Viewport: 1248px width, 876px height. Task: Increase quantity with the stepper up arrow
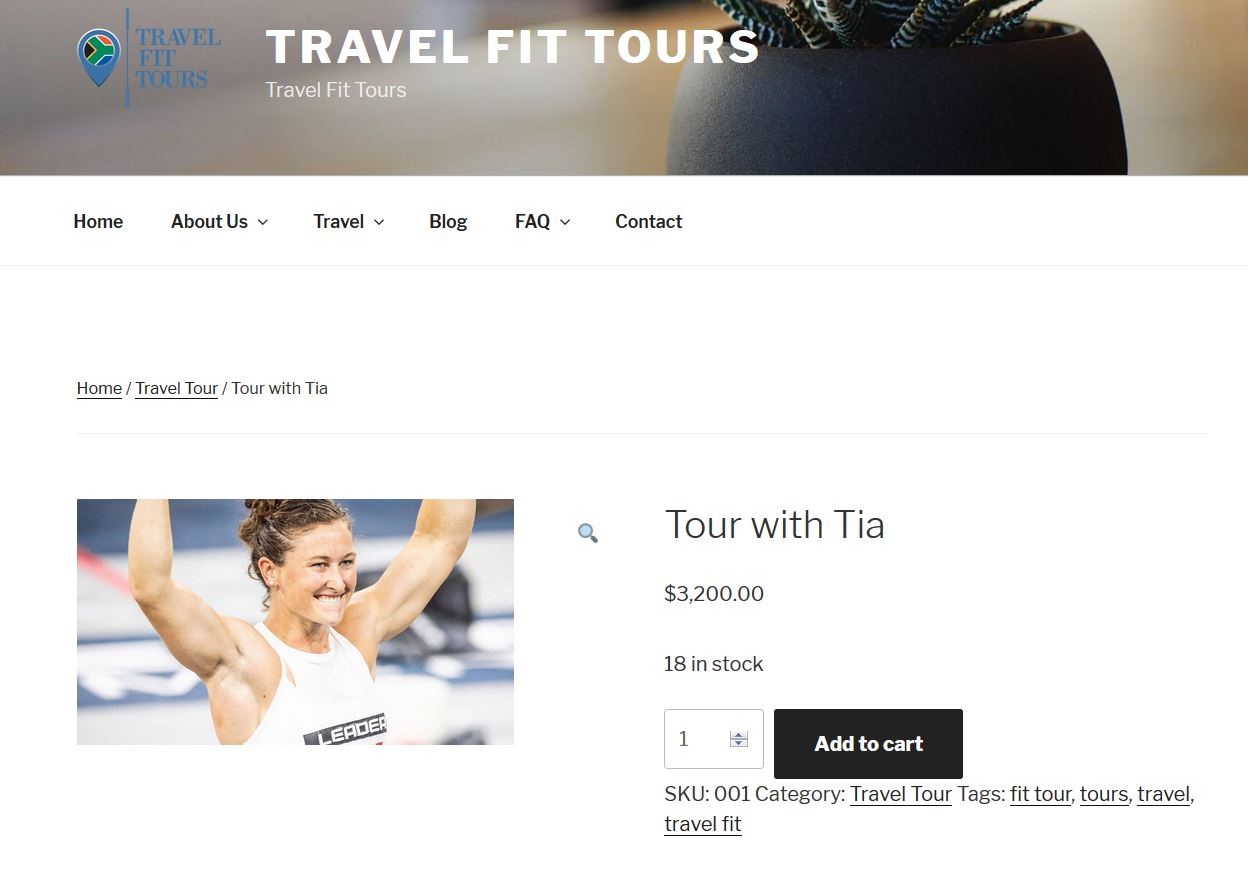(739, 735)
